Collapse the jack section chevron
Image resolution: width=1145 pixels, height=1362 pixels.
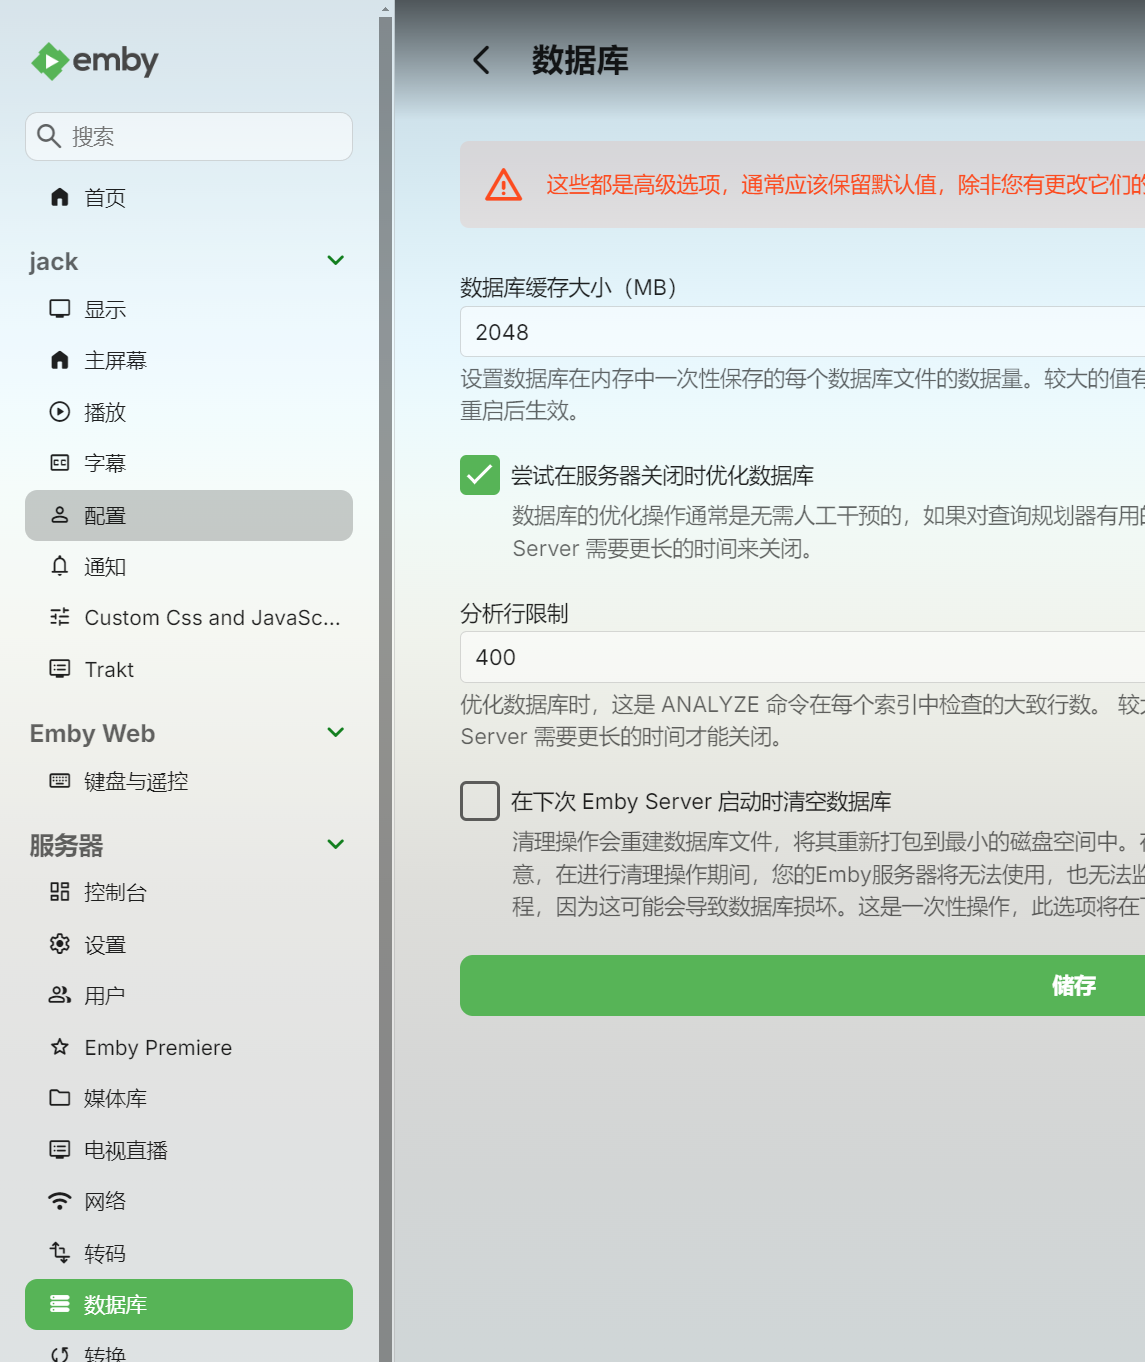(336, 261)
